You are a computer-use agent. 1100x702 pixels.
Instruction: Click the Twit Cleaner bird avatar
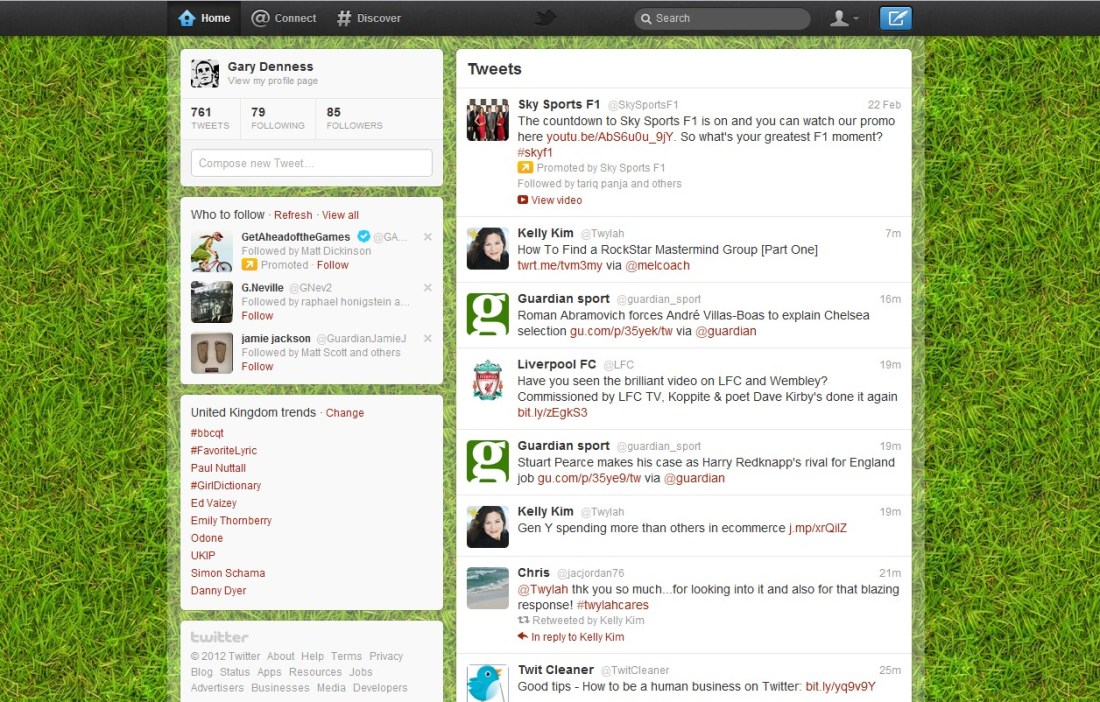[488, 682]
